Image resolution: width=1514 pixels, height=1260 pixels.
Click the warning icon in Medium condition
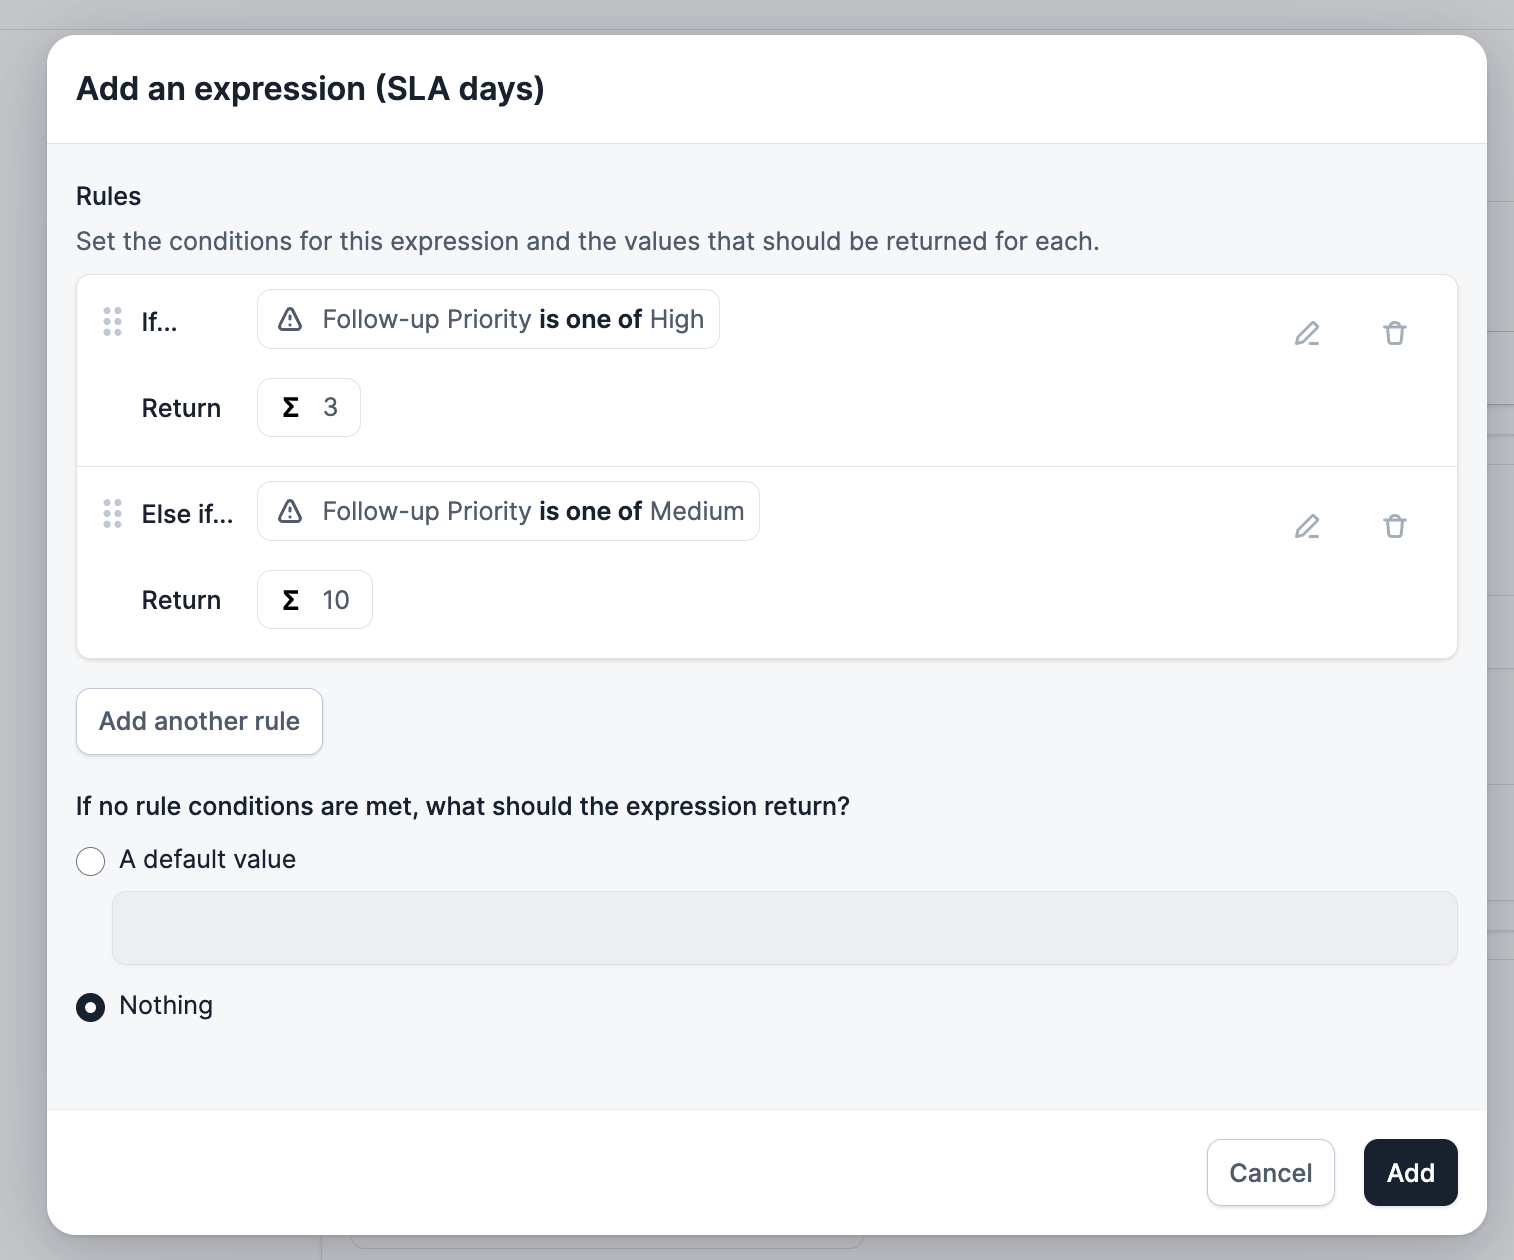[290, 511]
